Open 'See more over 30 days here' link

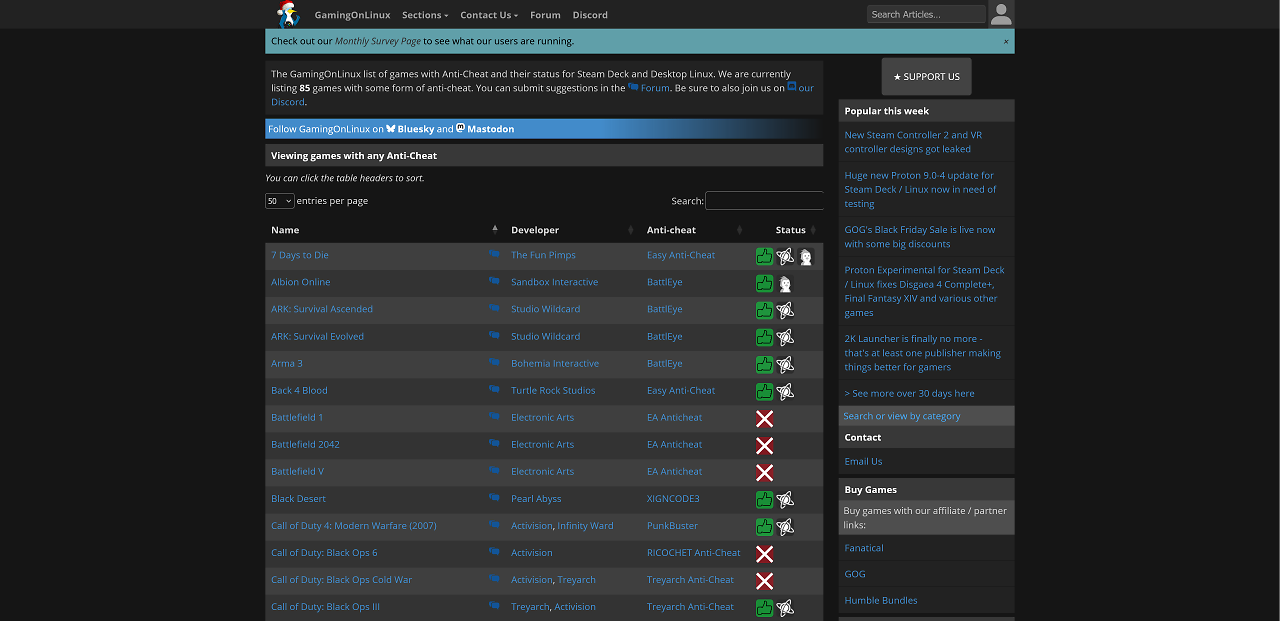pos(909,393)
